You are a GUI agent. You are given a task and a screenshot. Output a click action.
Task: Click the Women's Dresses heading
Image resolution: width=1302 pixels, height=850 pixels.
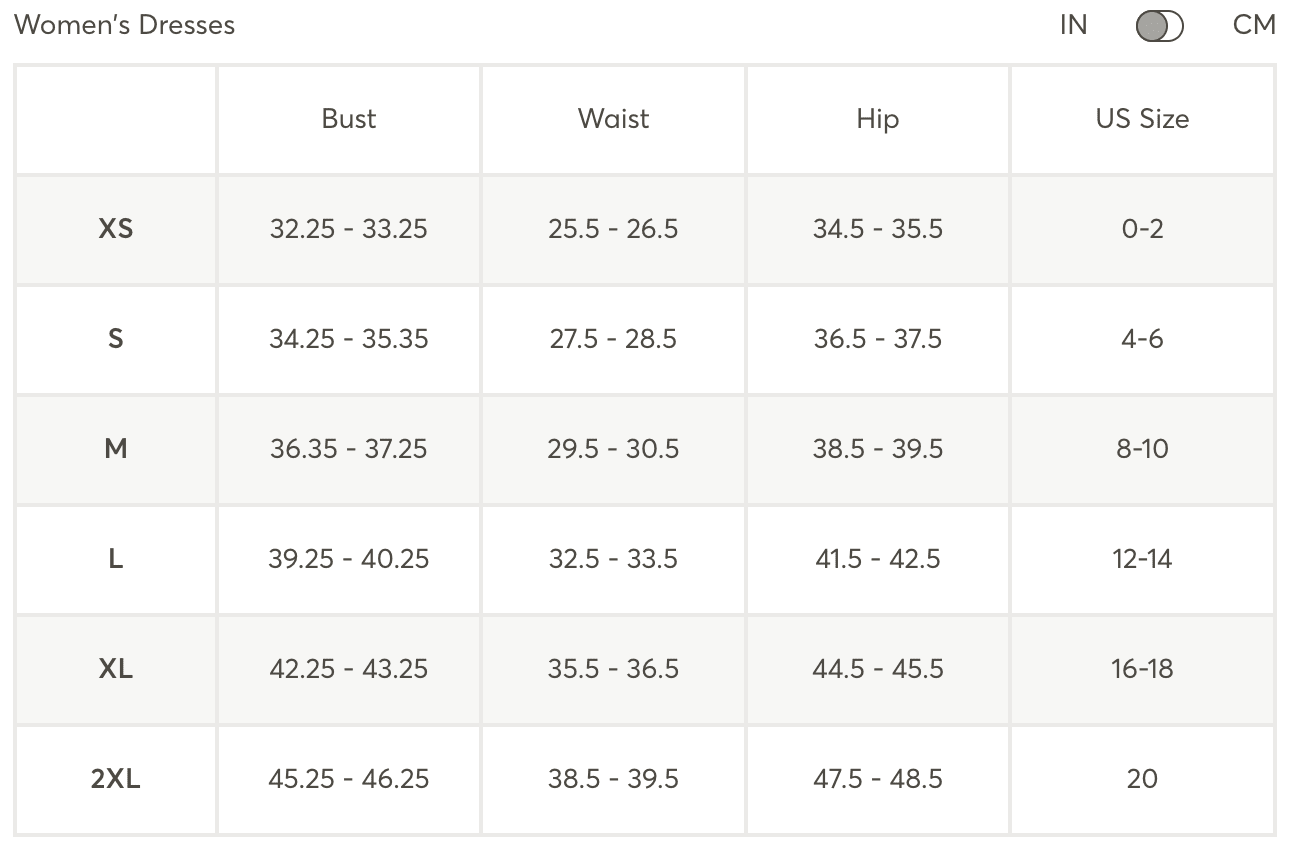(x=125, y=25)
